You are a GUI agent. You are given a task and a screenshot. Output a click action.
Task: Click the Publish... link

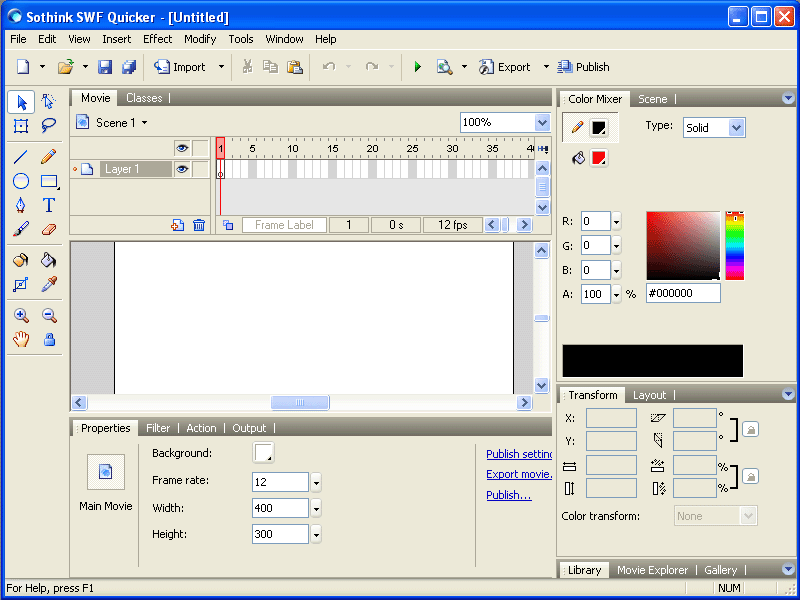(x=509, y=495)
